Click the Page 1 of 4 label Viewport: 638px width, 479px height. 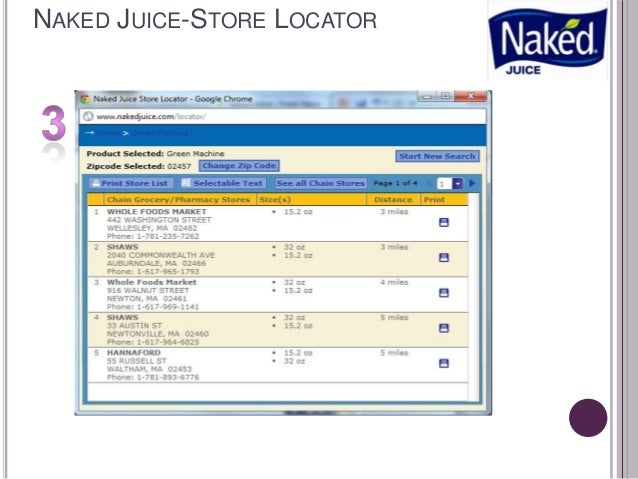pos(395,183)
